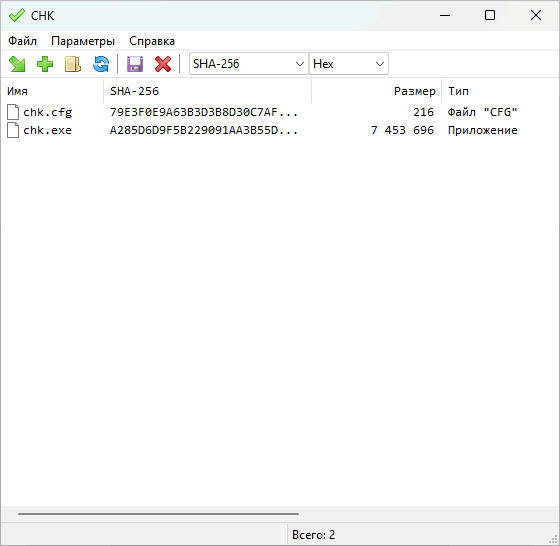Click the red X delete icon

(163, 64)
